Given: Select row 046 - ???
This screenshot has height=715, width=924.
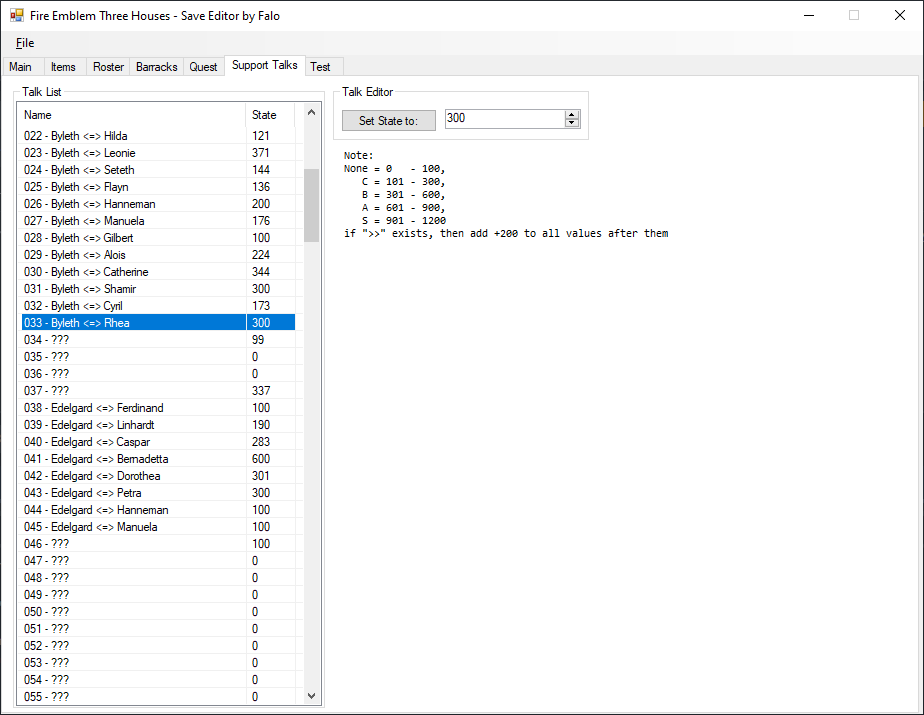Looking at the screenshot, I should click(159, 544).
